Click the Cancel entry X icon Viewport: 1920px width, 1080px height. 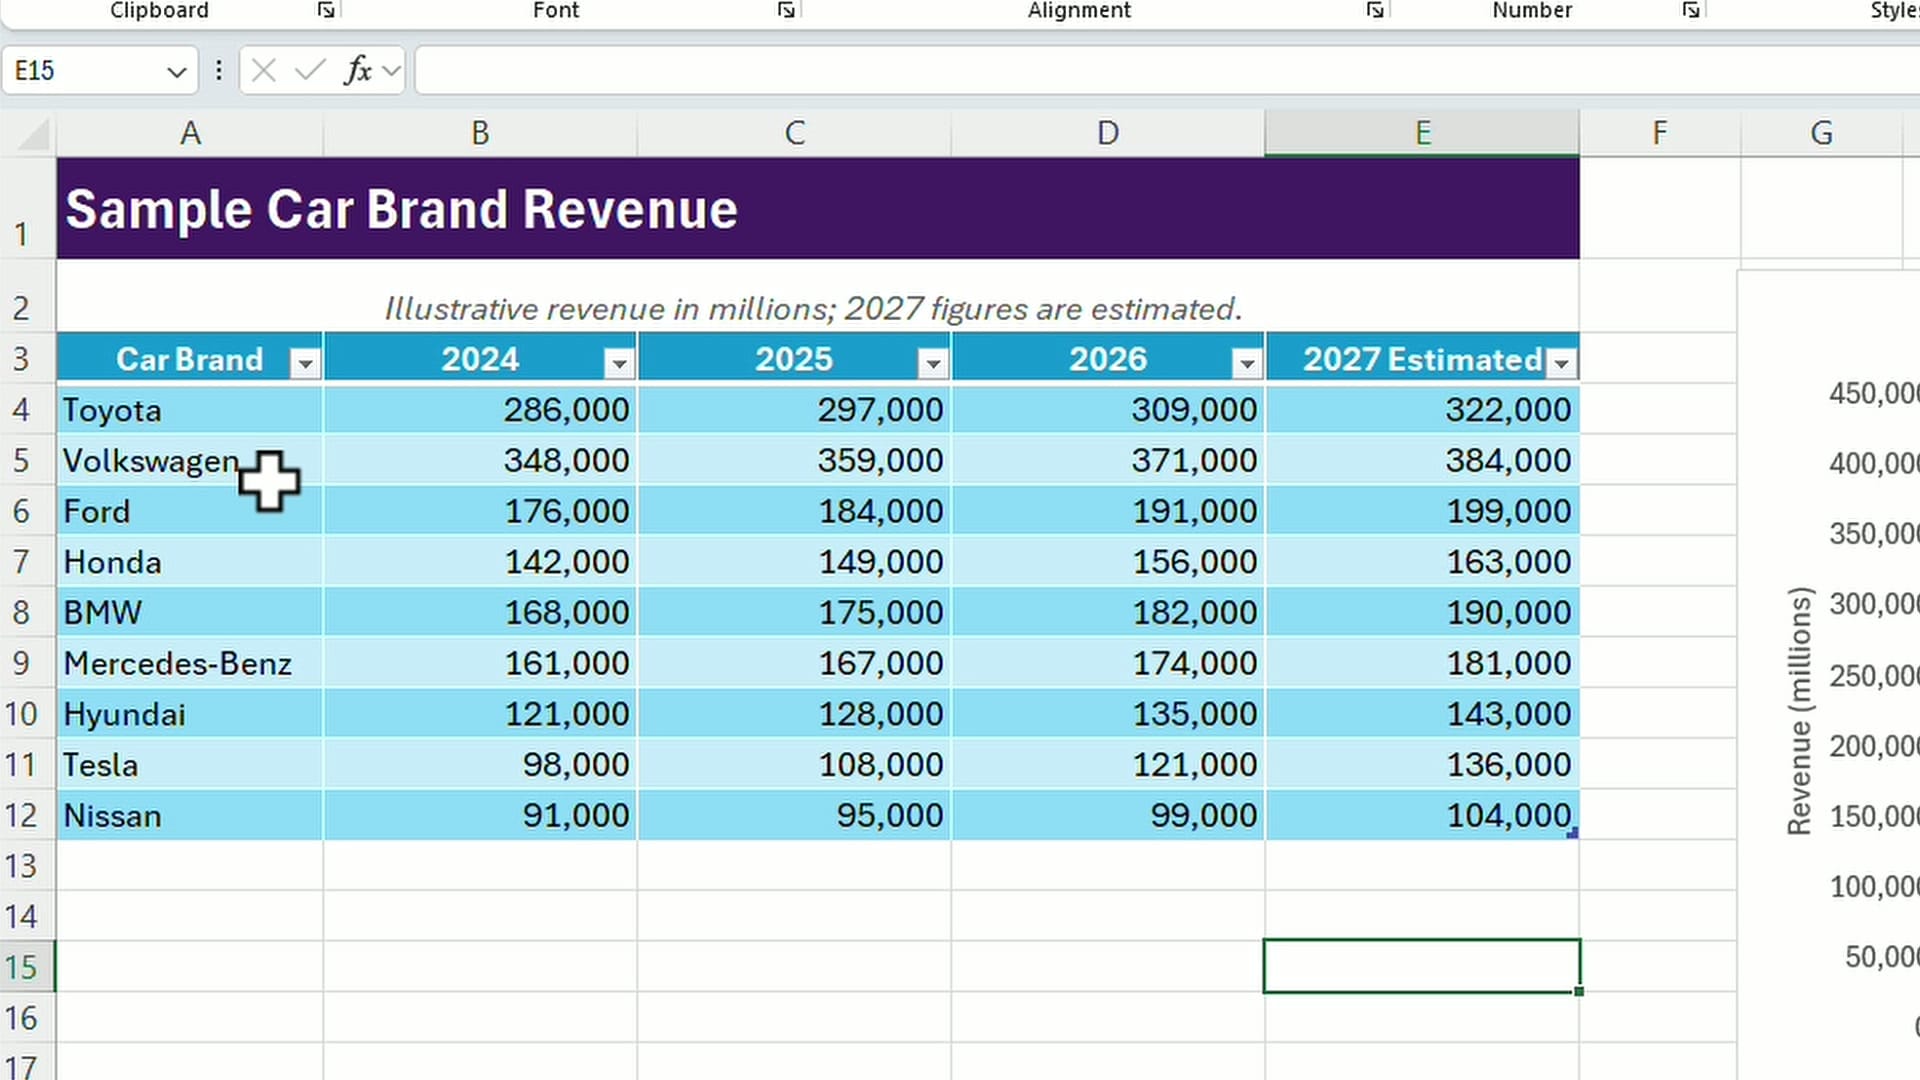click(x=264, y=70)
